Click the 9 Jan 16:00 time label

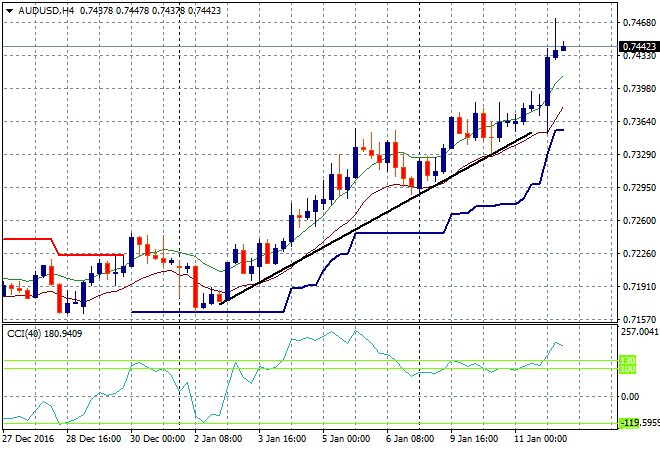[x=474, y=439]
